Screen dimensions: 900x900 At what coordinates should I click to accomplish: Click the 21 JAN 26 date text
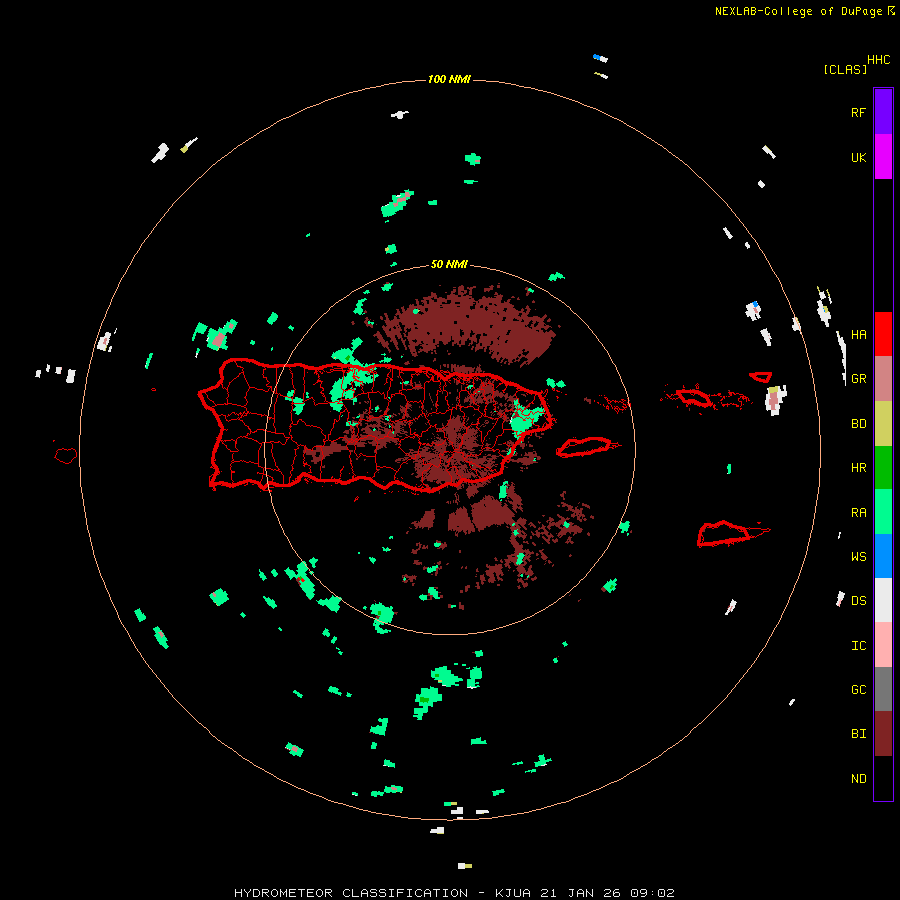pos(580,893)
